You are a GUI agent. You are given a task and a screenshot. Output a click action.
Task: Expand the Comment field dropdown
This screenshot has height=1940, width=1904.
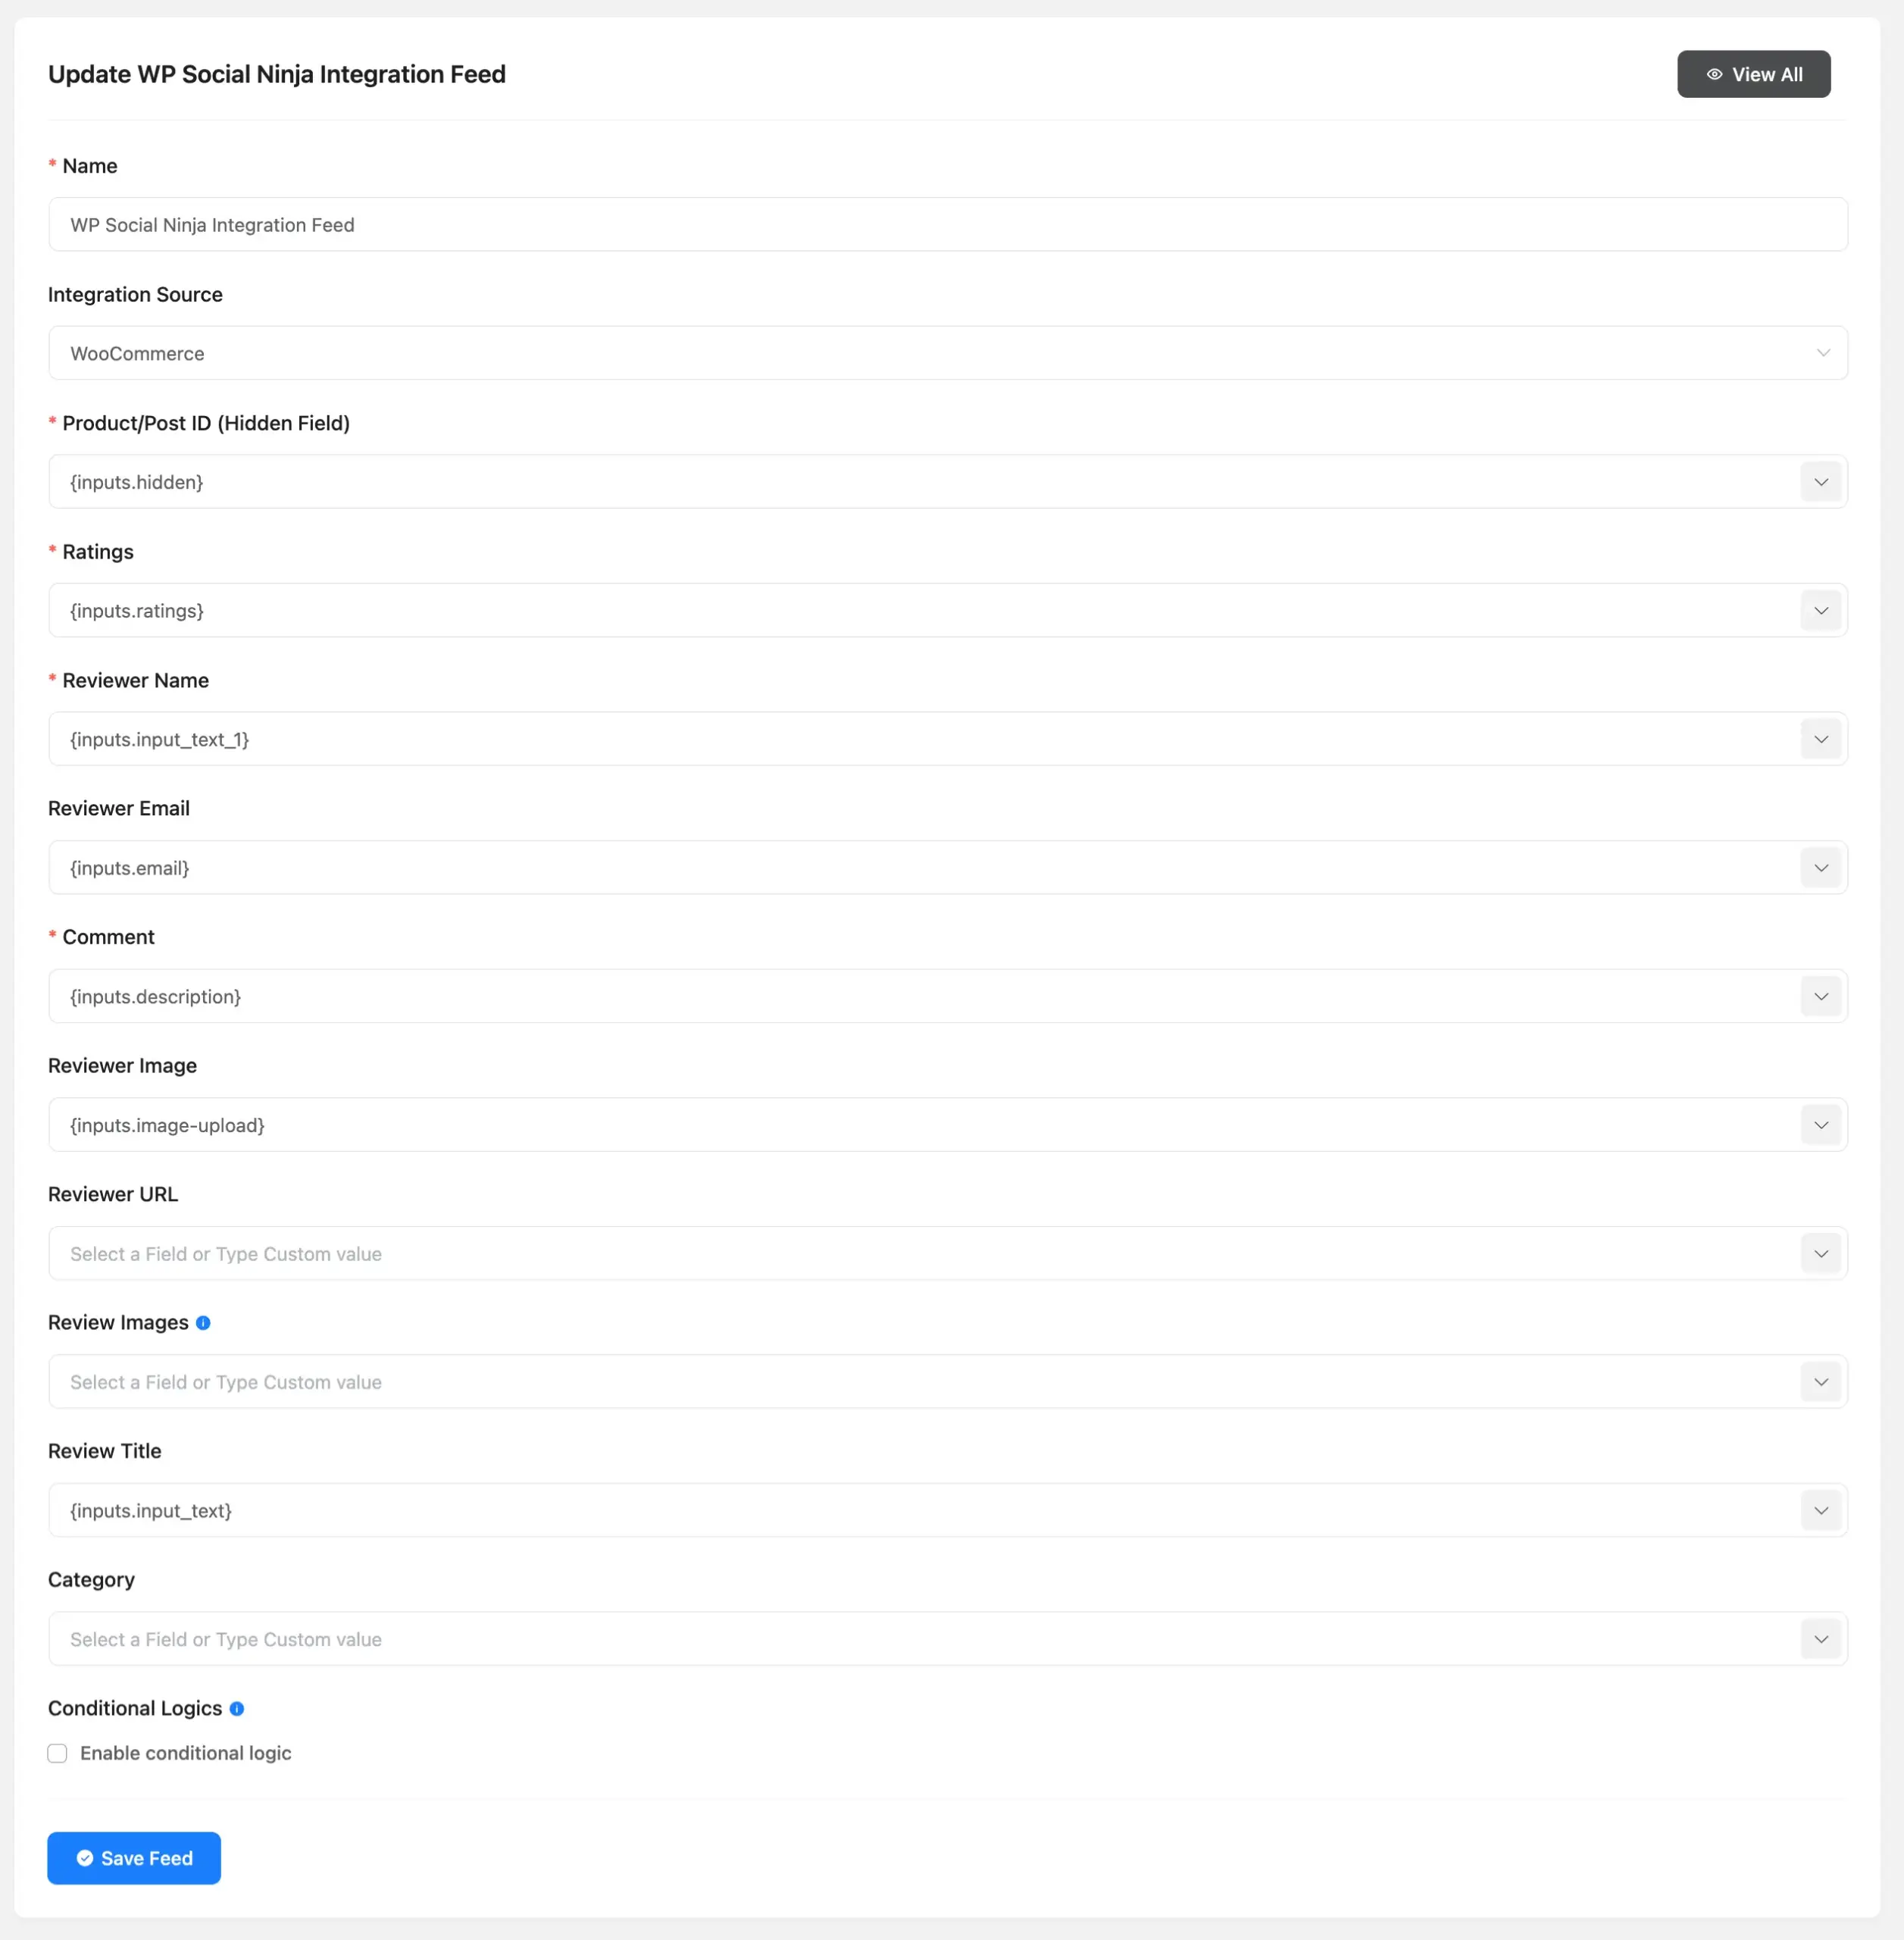click(x=1821, y=996)
